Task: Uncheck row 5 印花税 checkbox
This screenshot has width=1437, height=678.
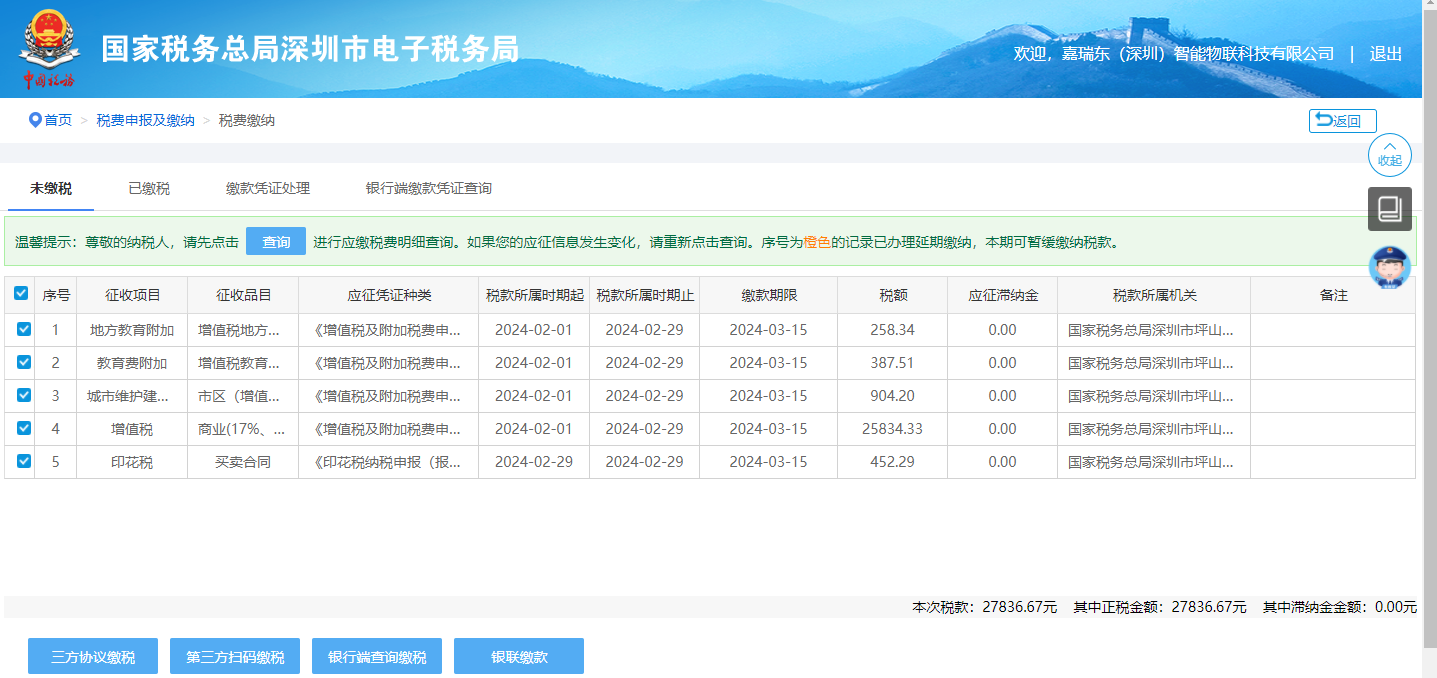Action: pos(24,461)
